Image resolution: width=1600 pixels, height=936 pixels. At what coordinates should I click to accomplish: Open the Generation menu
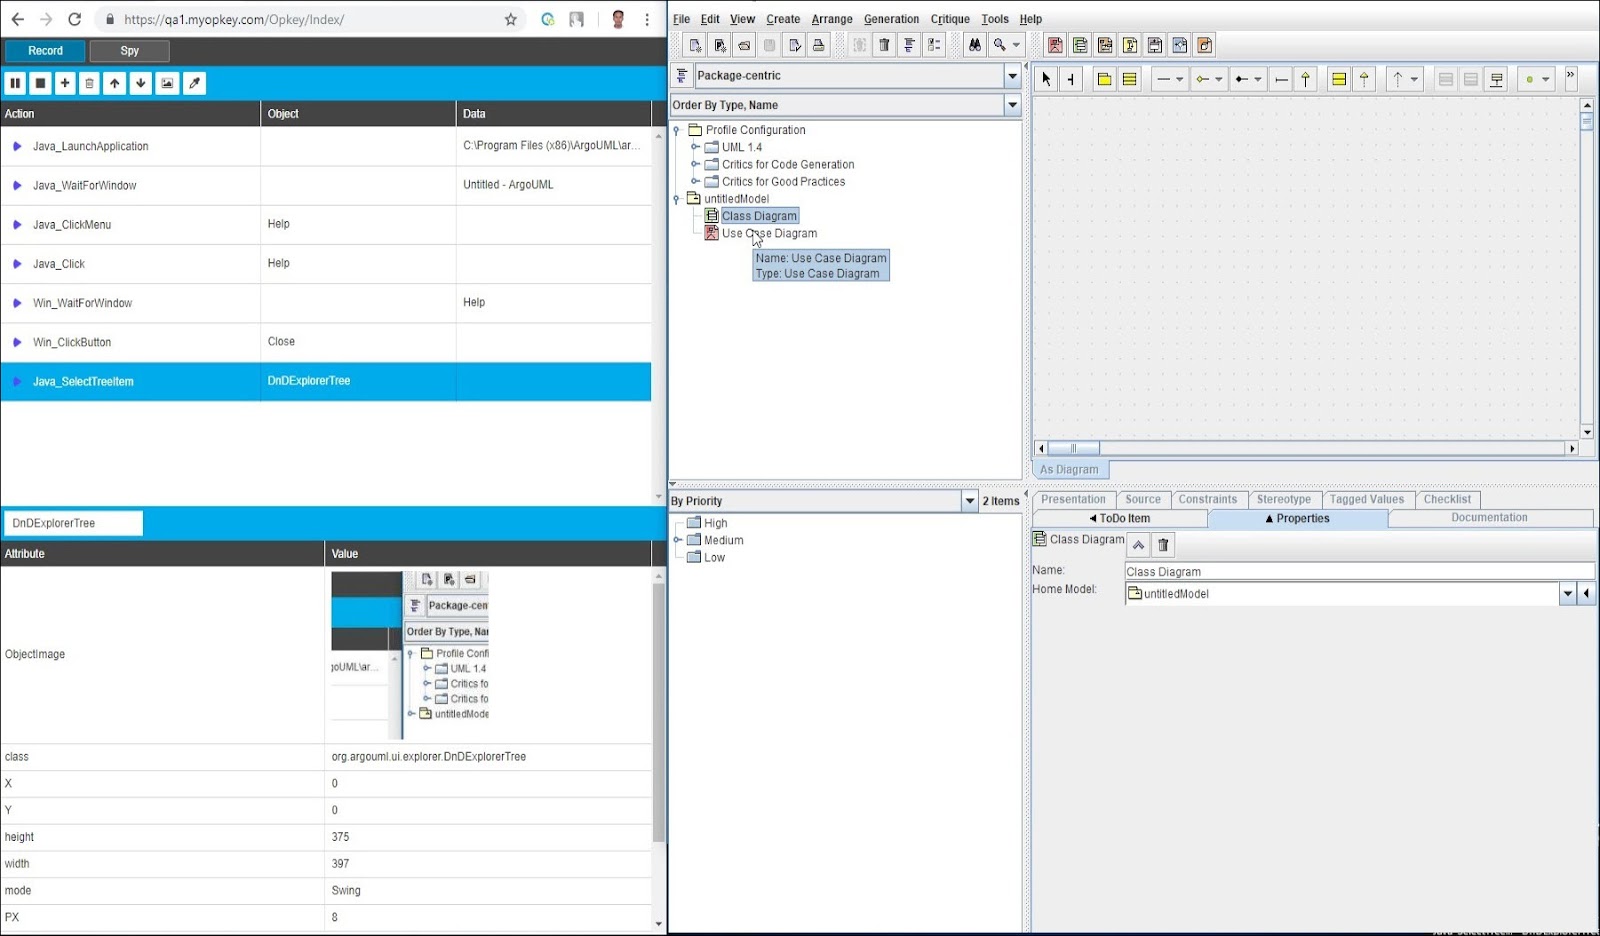[891, 19]
